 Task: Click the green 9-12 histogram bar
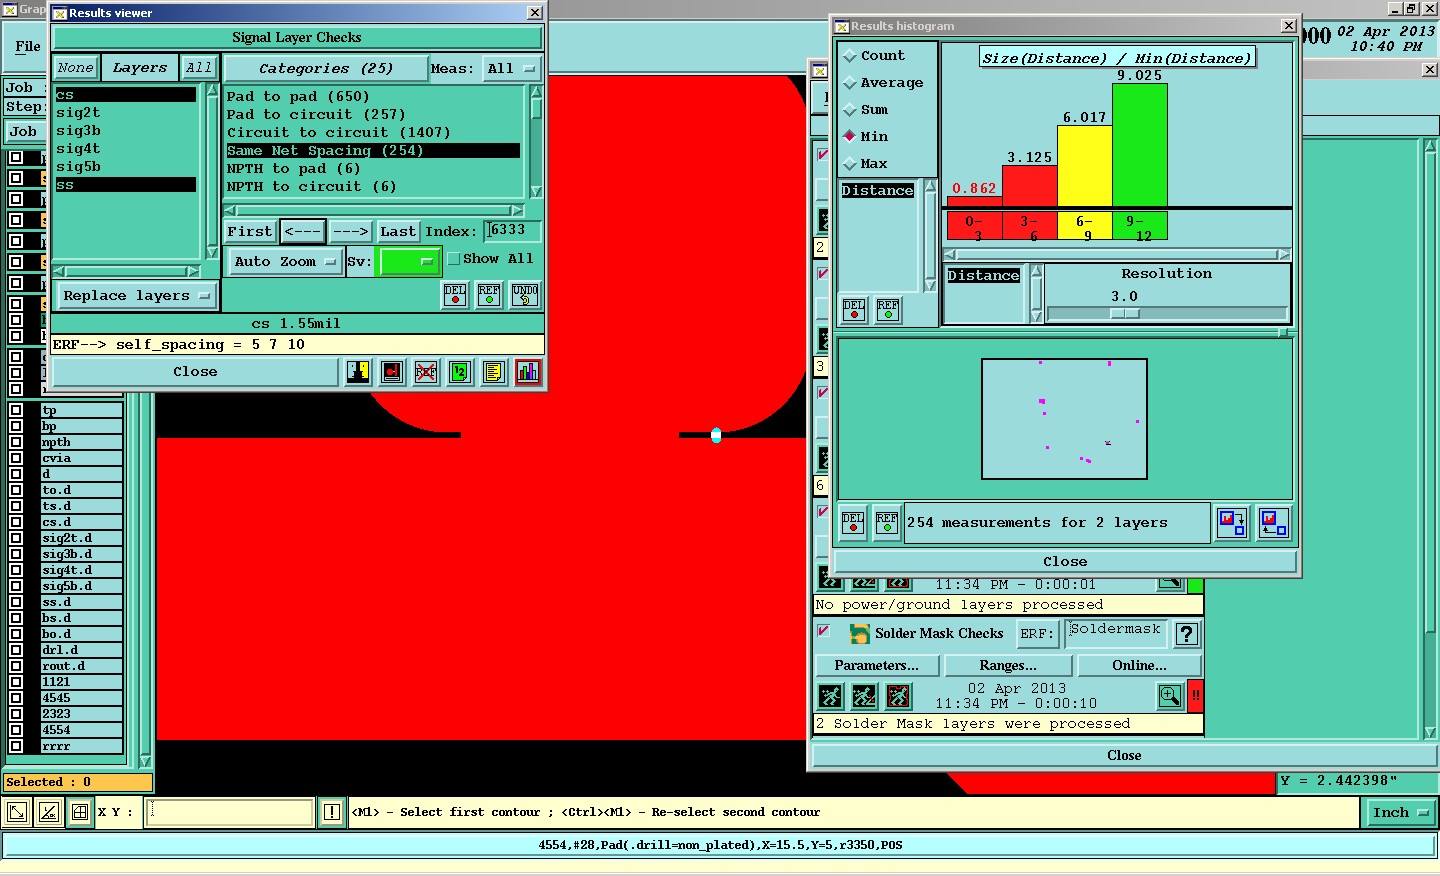pyautogui.click(x=1140, y=145)
